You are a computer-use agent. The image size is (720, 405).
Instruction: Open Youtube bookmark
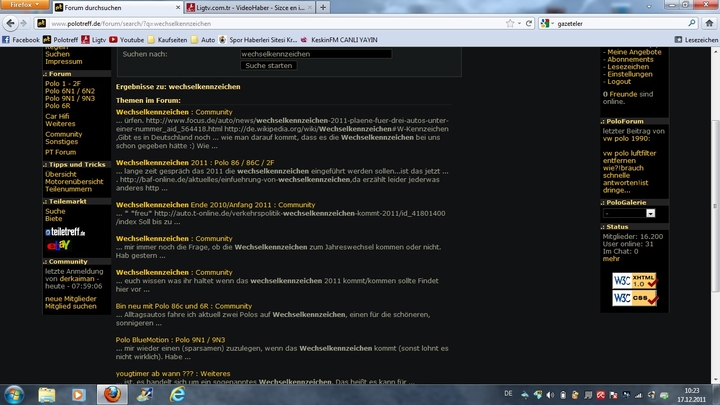[x=127, y=40]
